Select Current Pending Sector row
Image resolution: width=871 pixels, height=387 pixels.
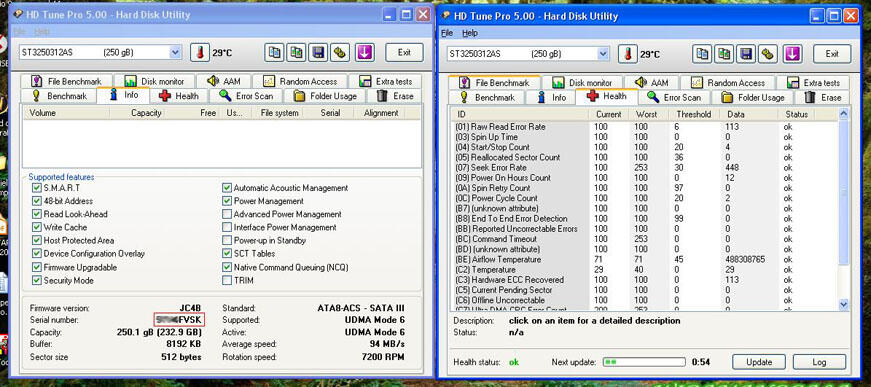[x=644, y=290]
